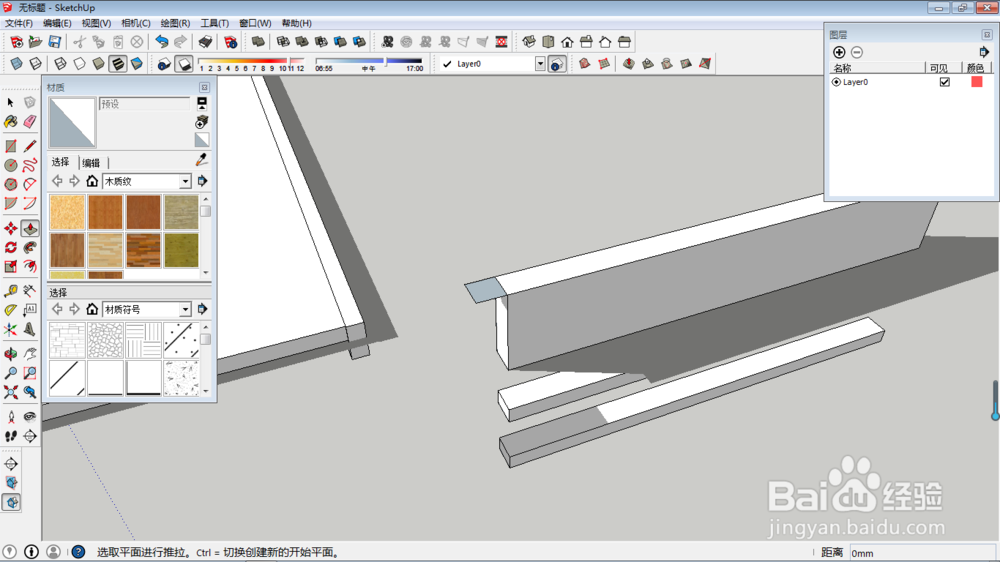The height and width of the screenshot is (562, 1000).
Task: Select Layer0 active radio button
Action: pyautogui.click(x=836, y=82)
